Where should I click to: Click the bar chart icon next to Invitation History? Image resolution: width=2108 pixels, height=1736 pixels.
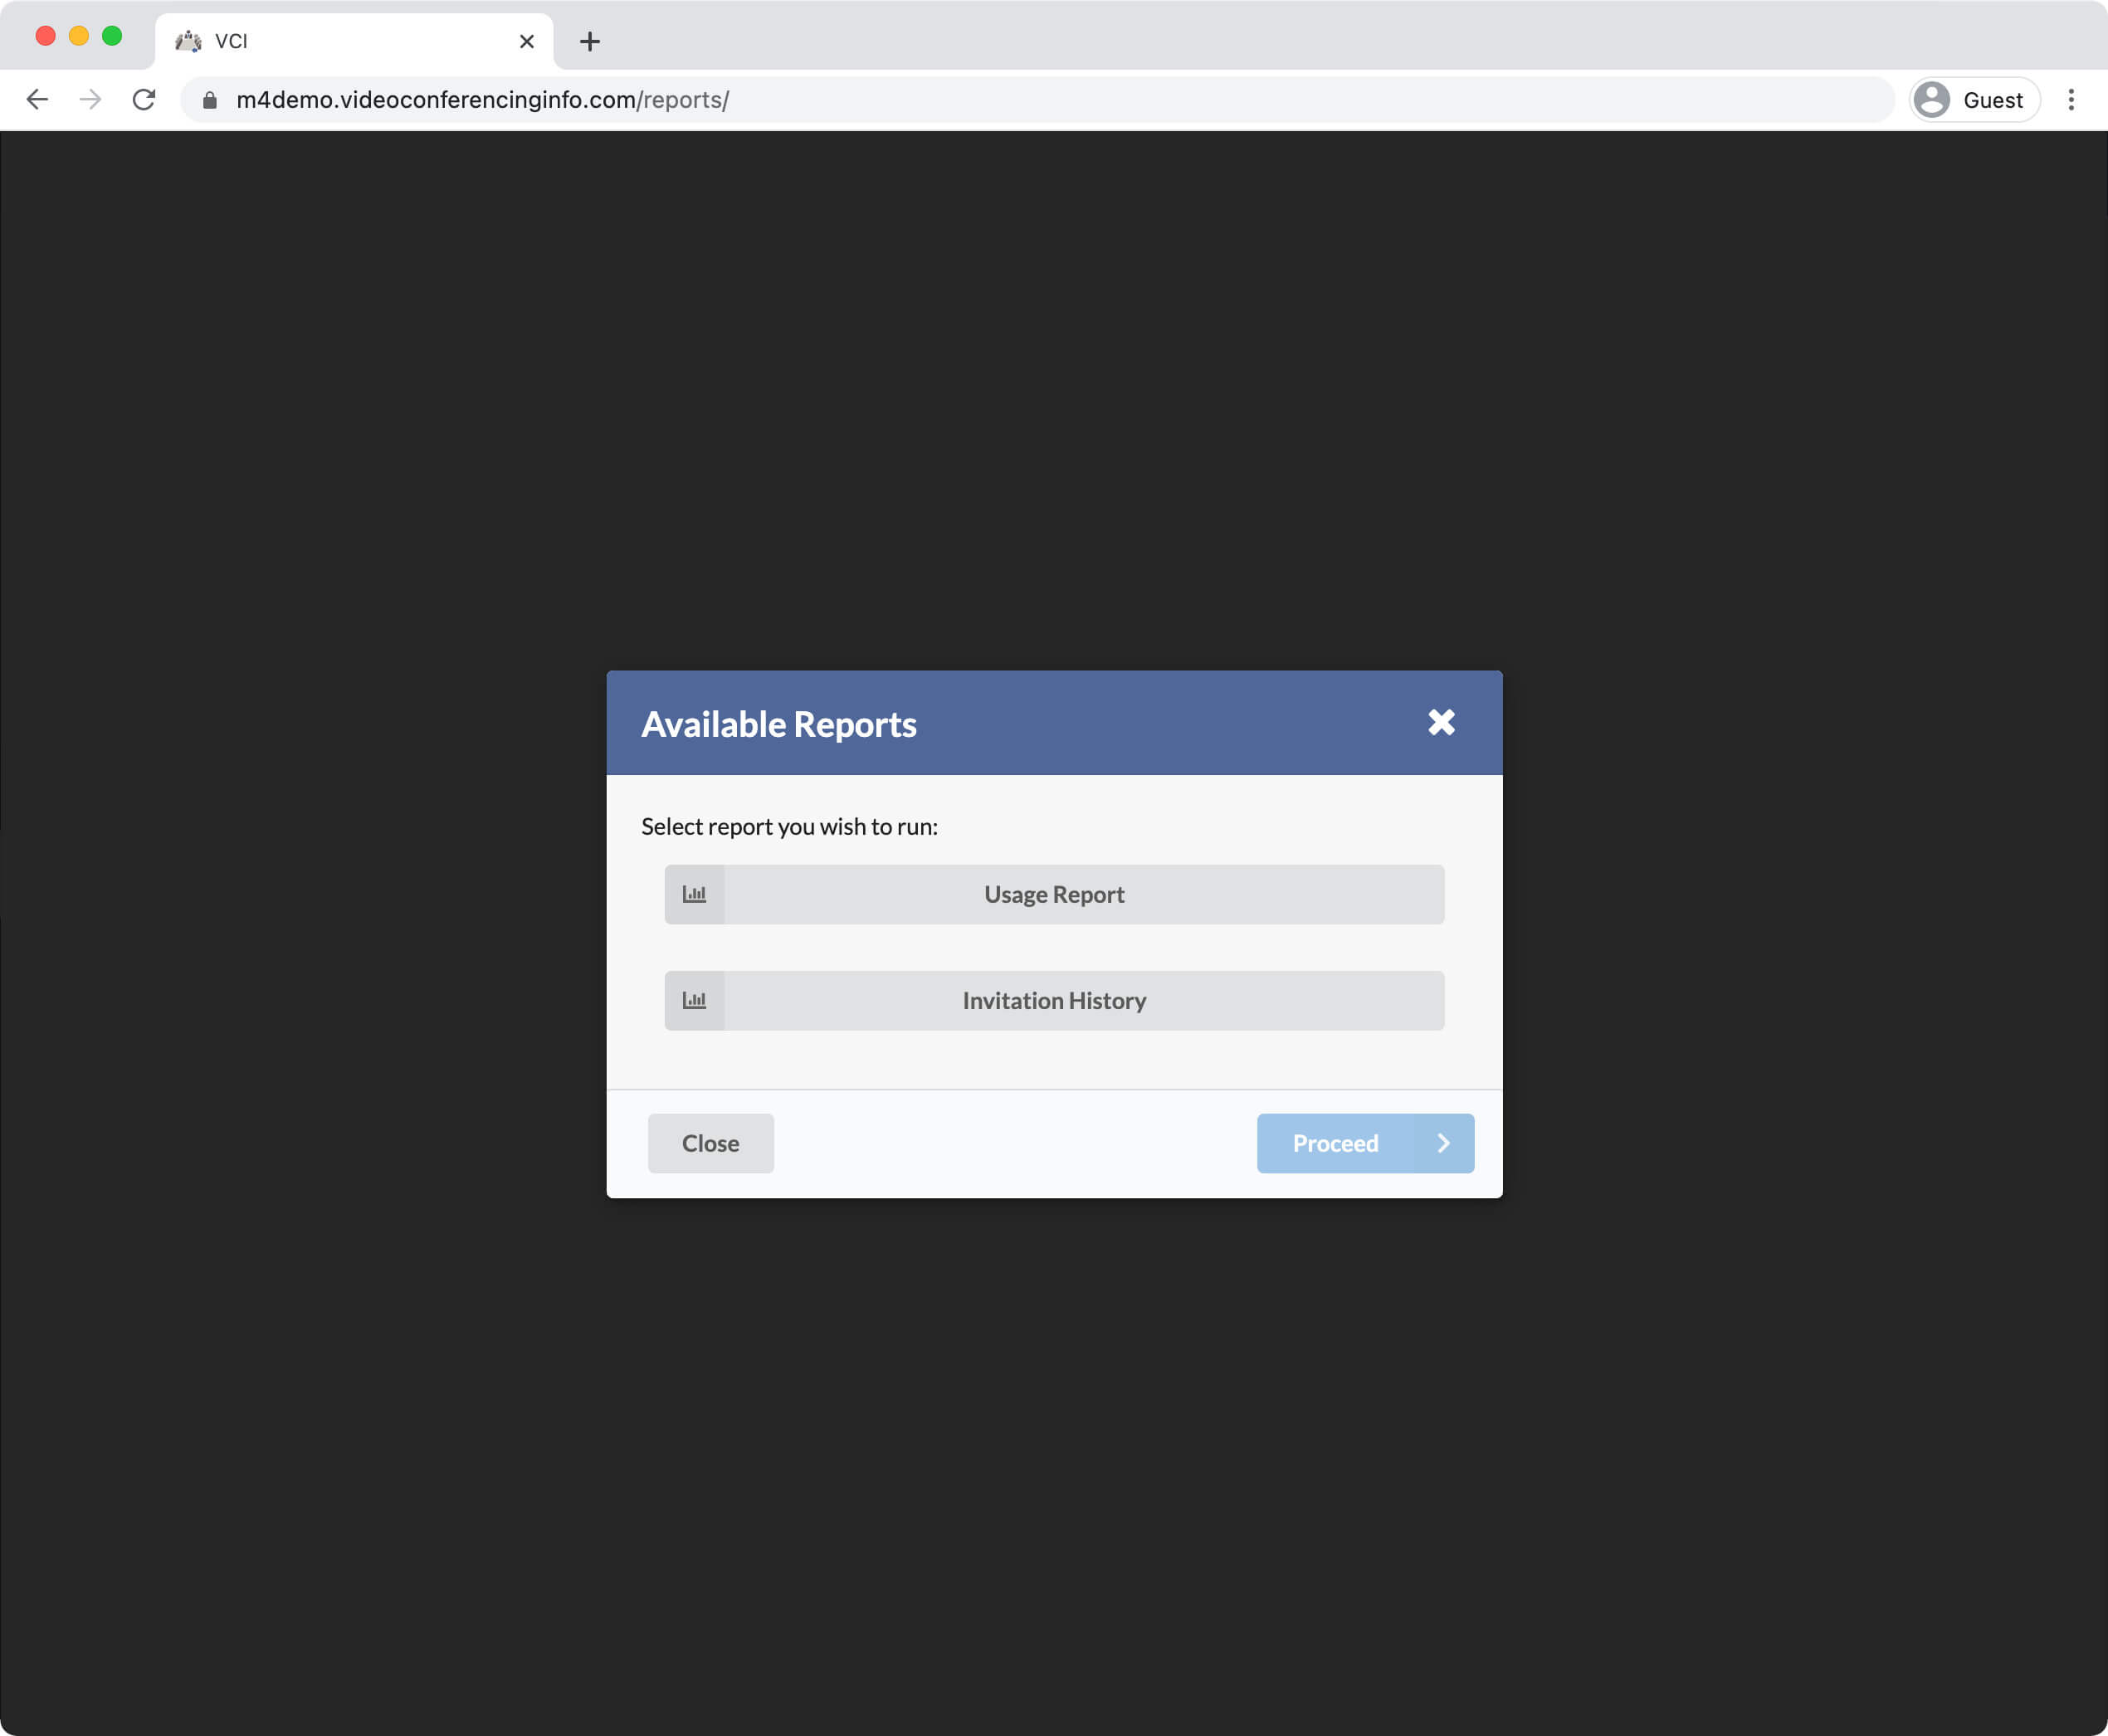pyautogui.click(x=695, y=1001)
